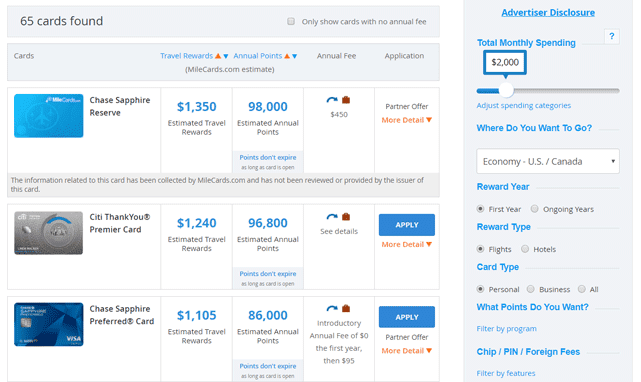Click 86,000 Estimated Annual Points value
Image resolution: width=641 pixels, height=382 pixels.
point(268,315)
